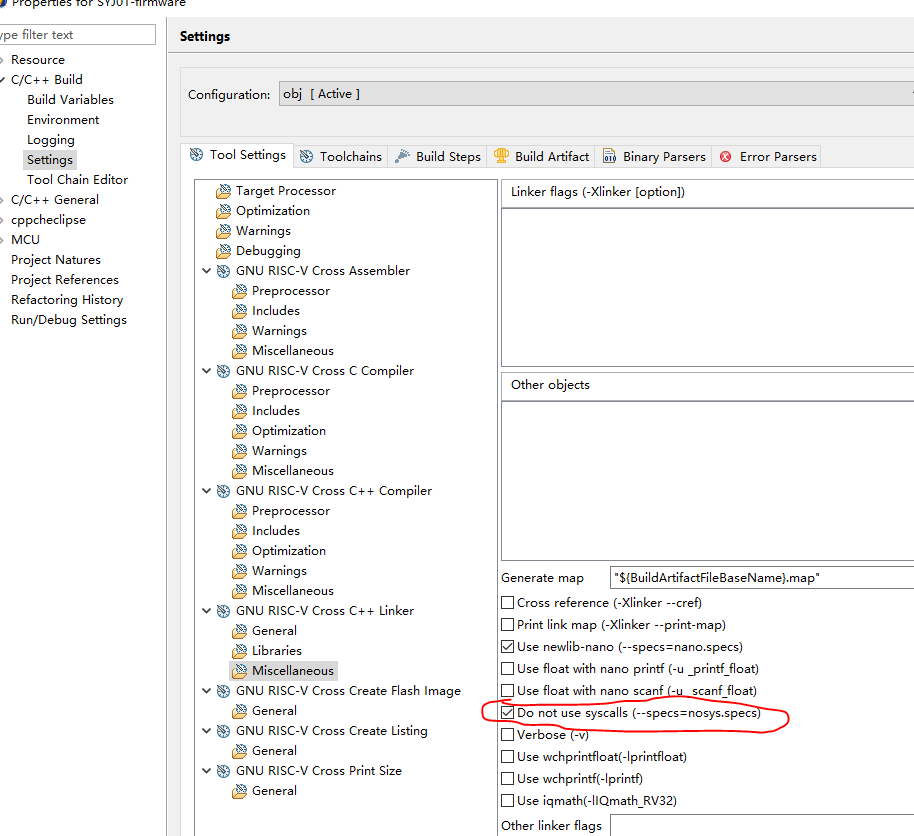Click the Optimization icon under Tool Settings
The width and height of the screenshot is (914, 836).
[x=223, y=210]
